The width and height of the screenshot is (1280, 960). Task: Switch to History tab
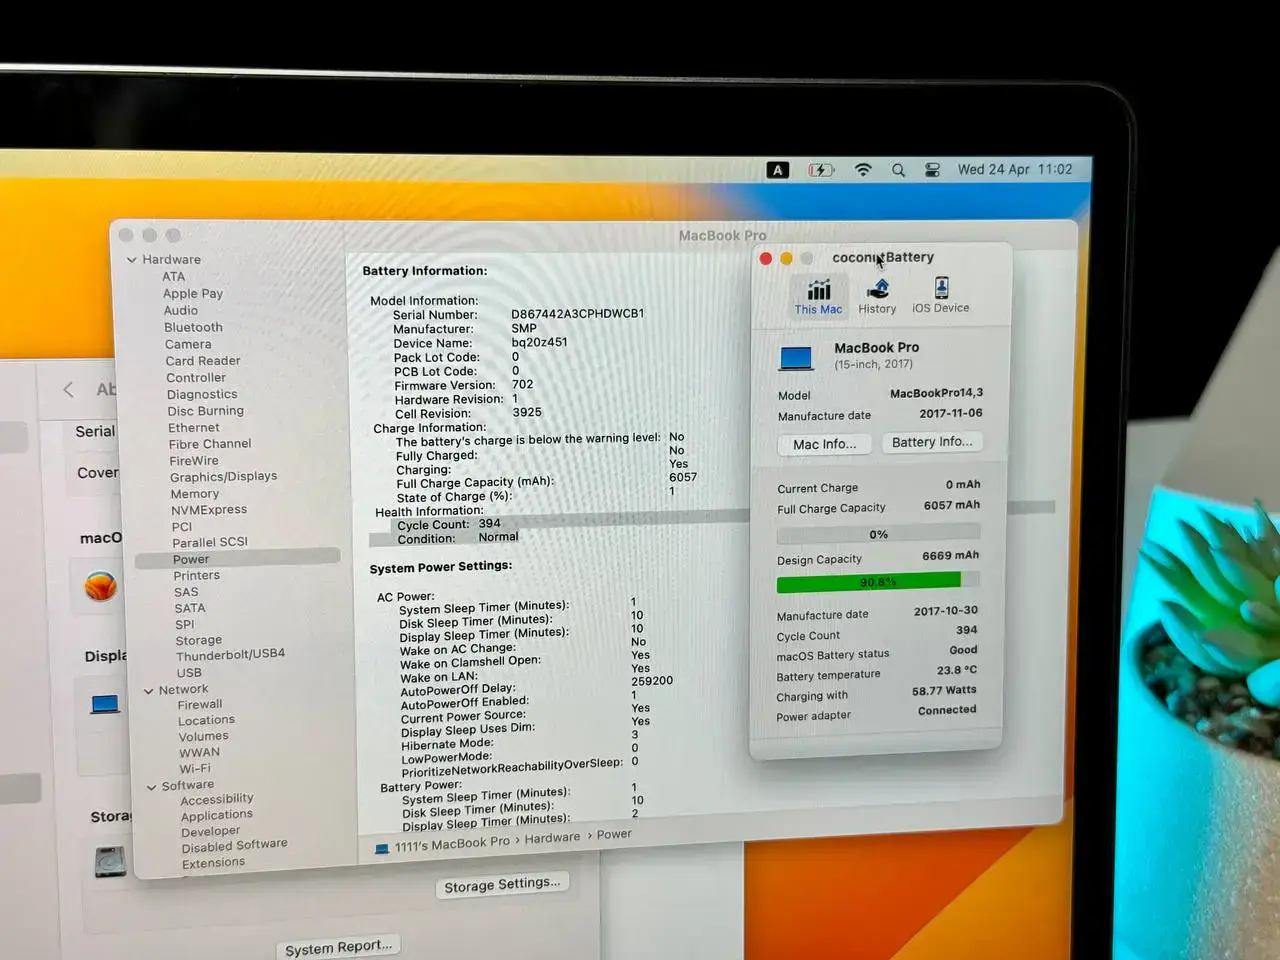(877, 296)
